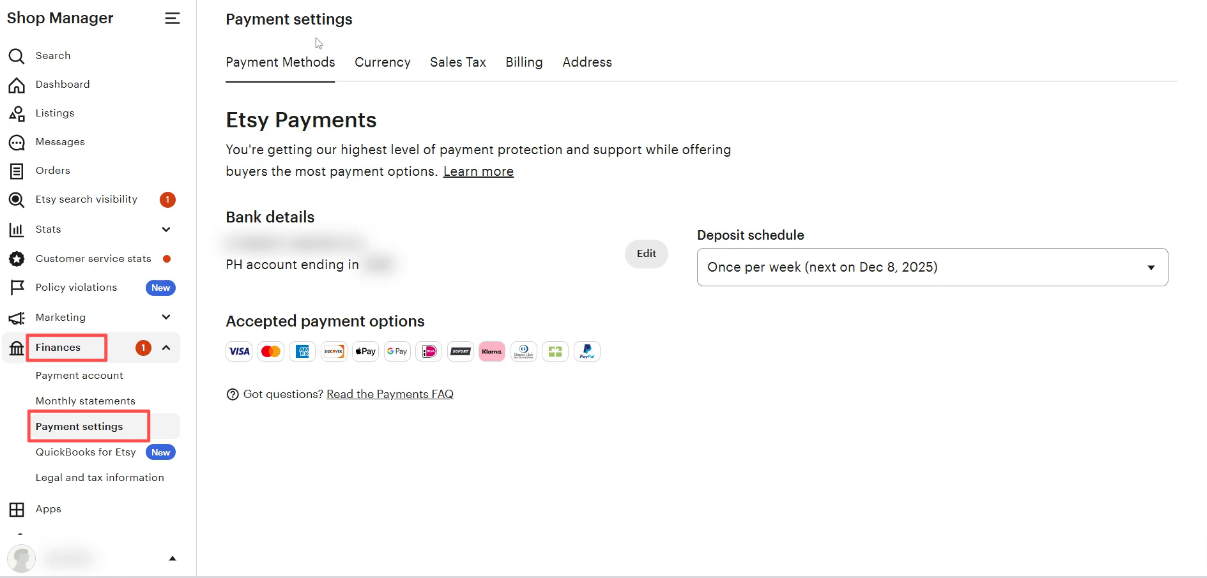
Task: Click the Shop Manager title
Action: pyautogui.click(x=60, y=18)
